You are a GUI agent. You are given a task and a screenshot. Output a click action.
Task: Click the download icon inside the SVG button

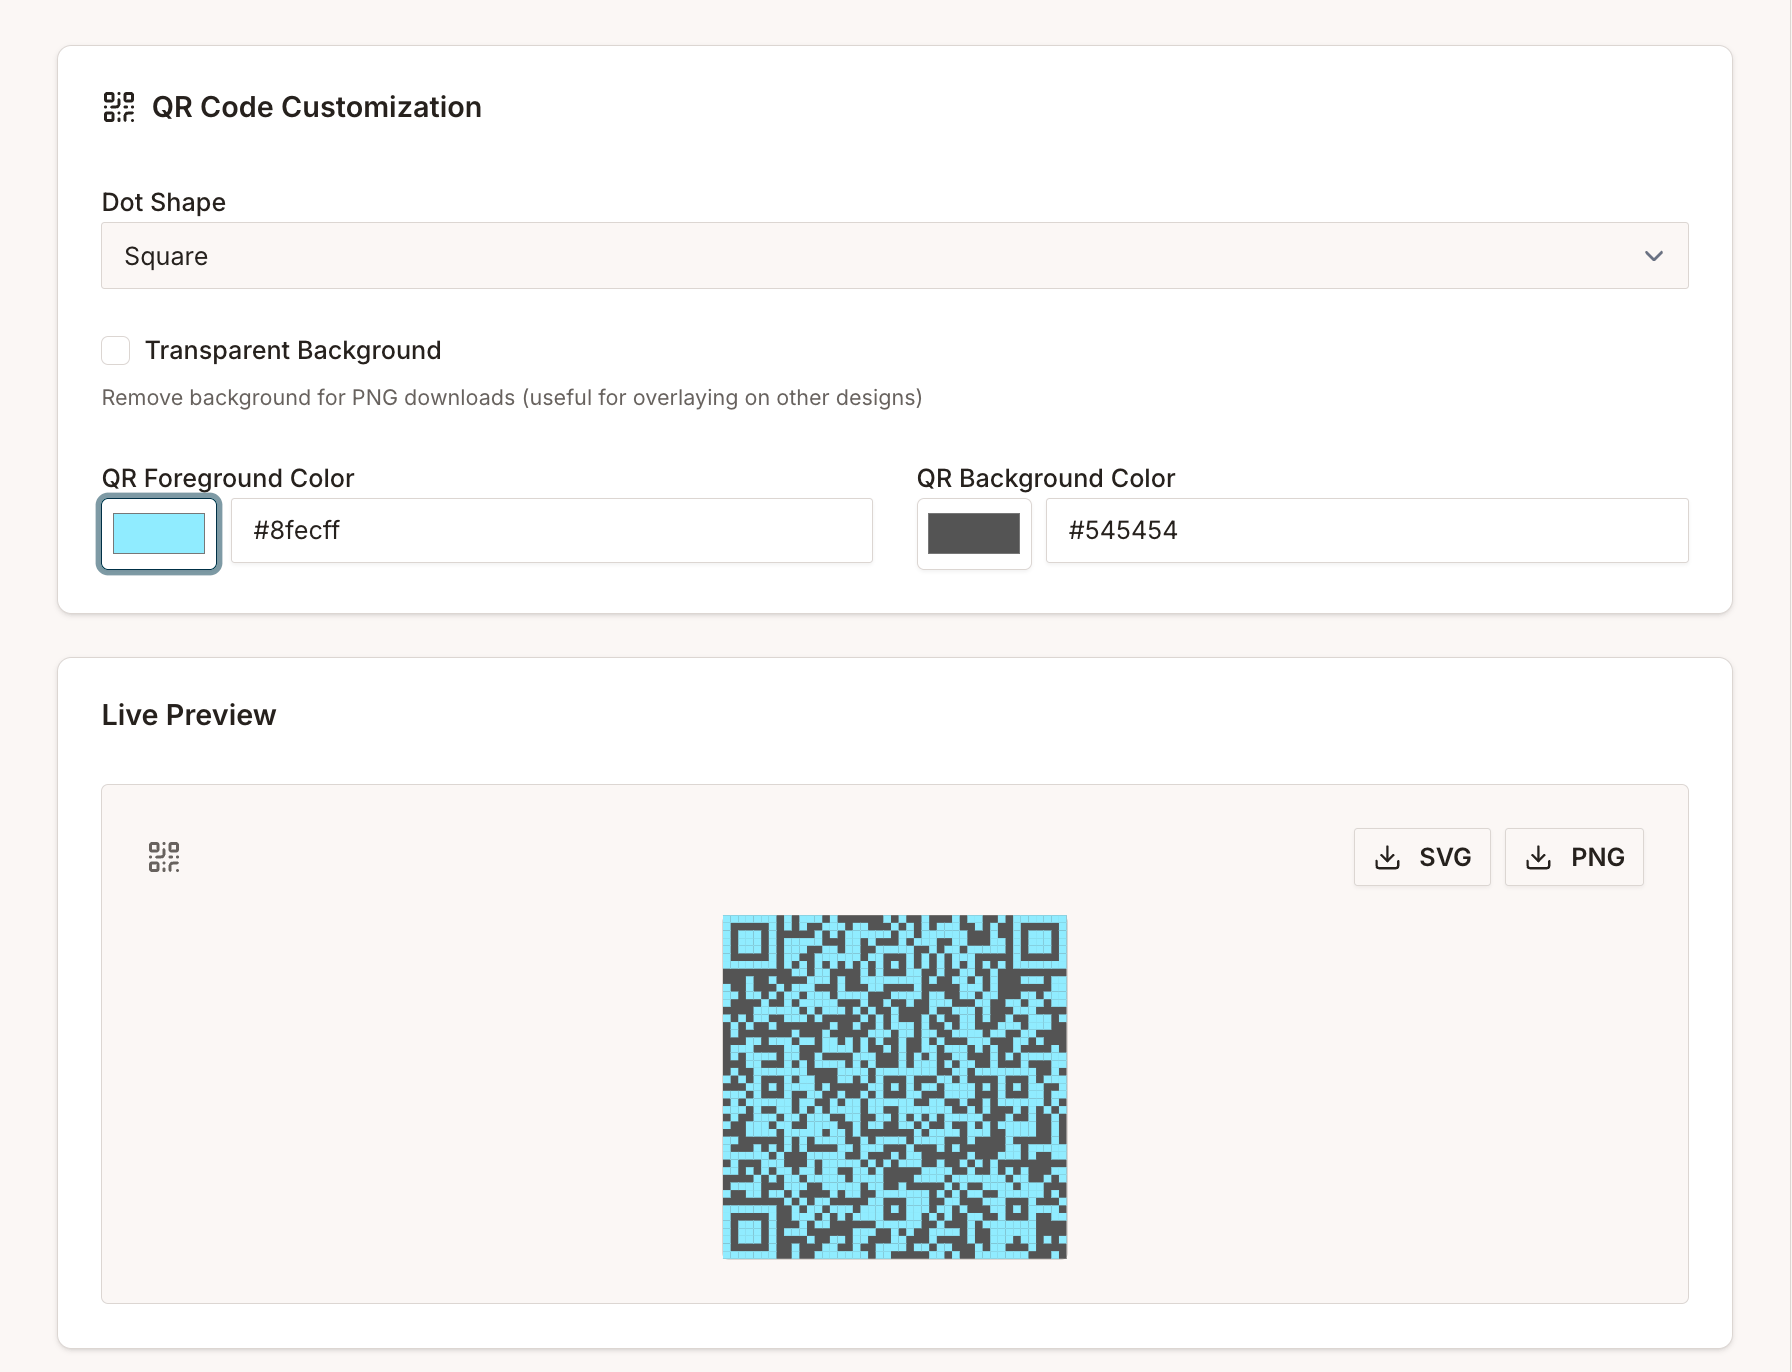click(1388, 857)
